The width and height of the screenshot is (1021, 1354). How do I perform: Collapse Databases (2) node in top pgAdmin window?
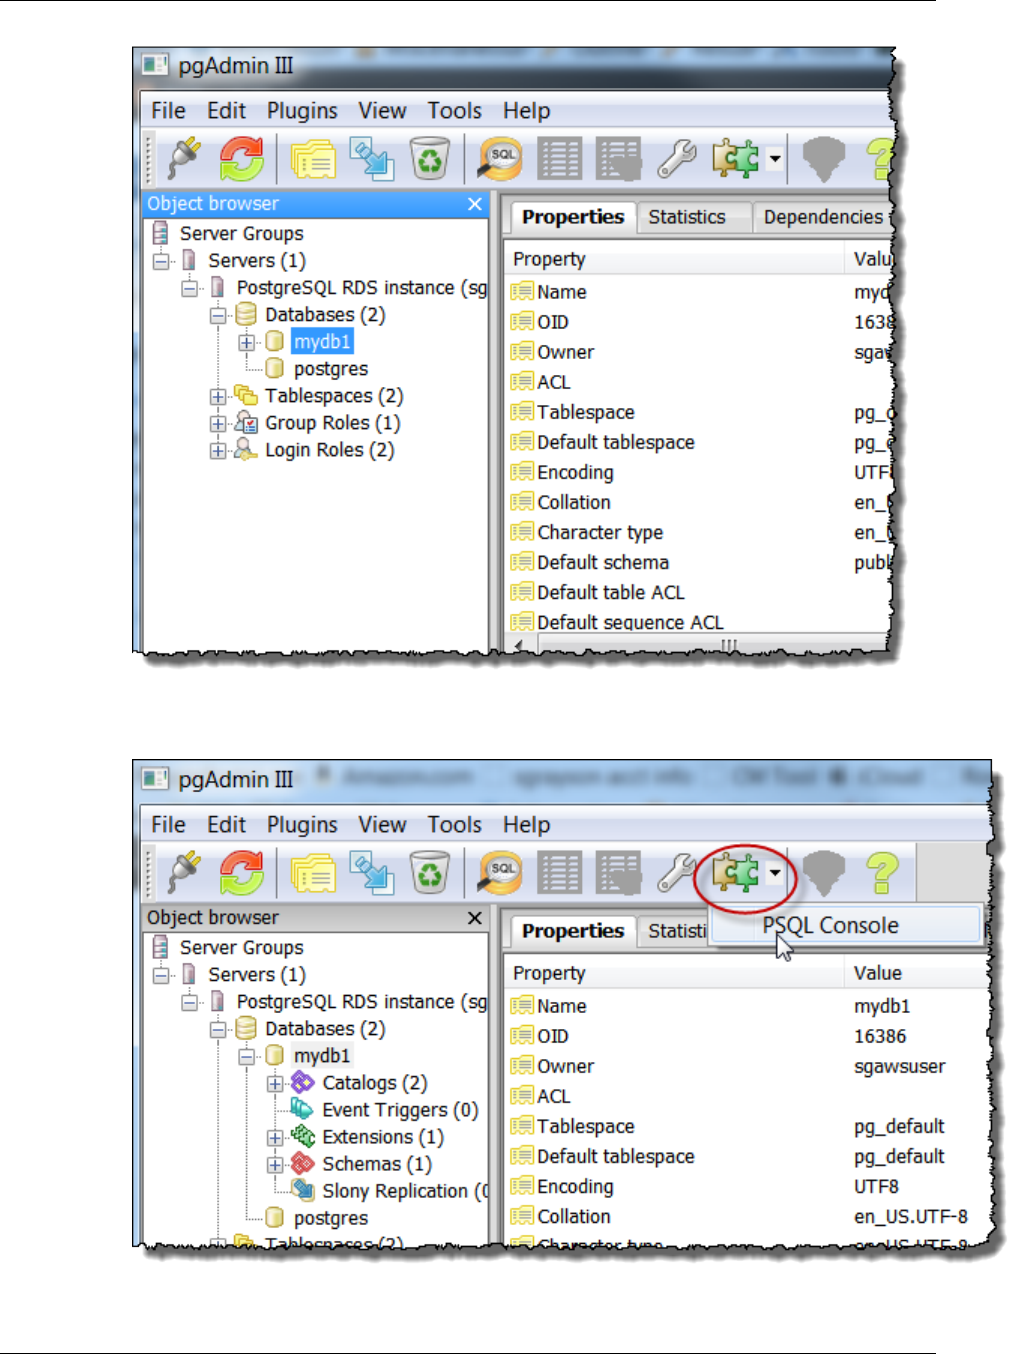pyautogui.click(x=218, y=315)
